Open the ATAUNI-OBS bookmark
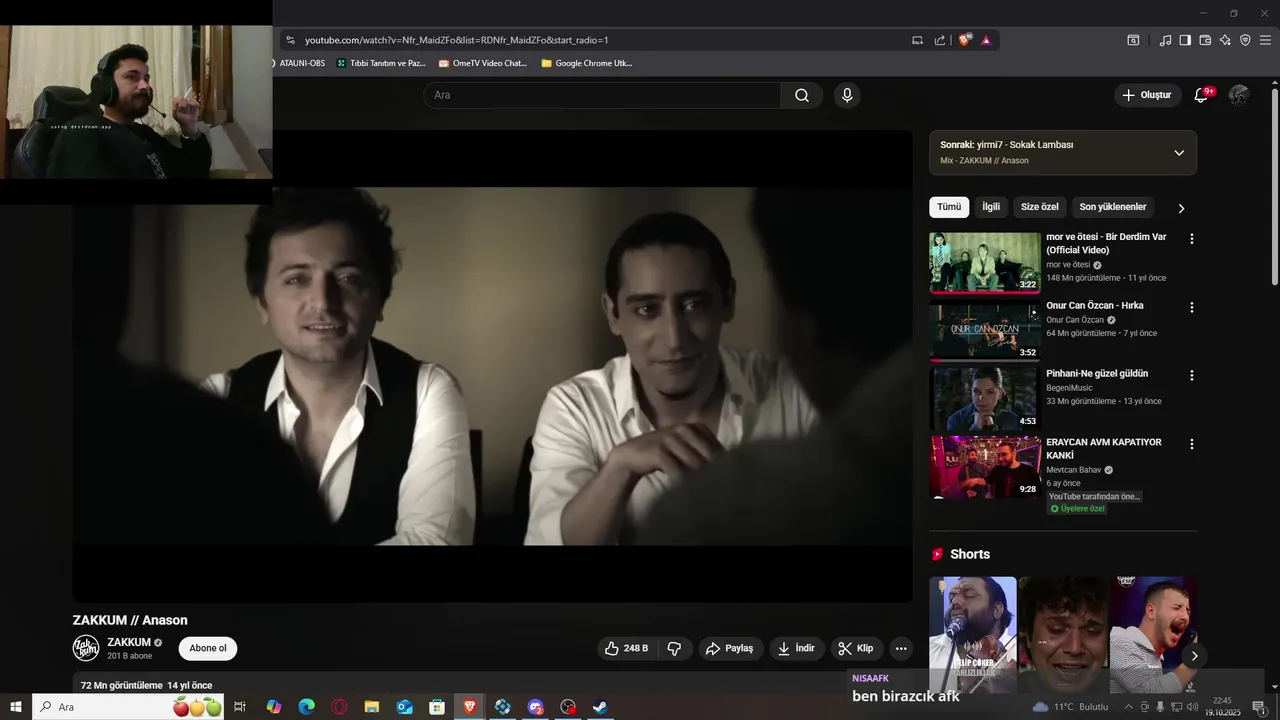The image size is (1280, 720). tap(299, 63)
